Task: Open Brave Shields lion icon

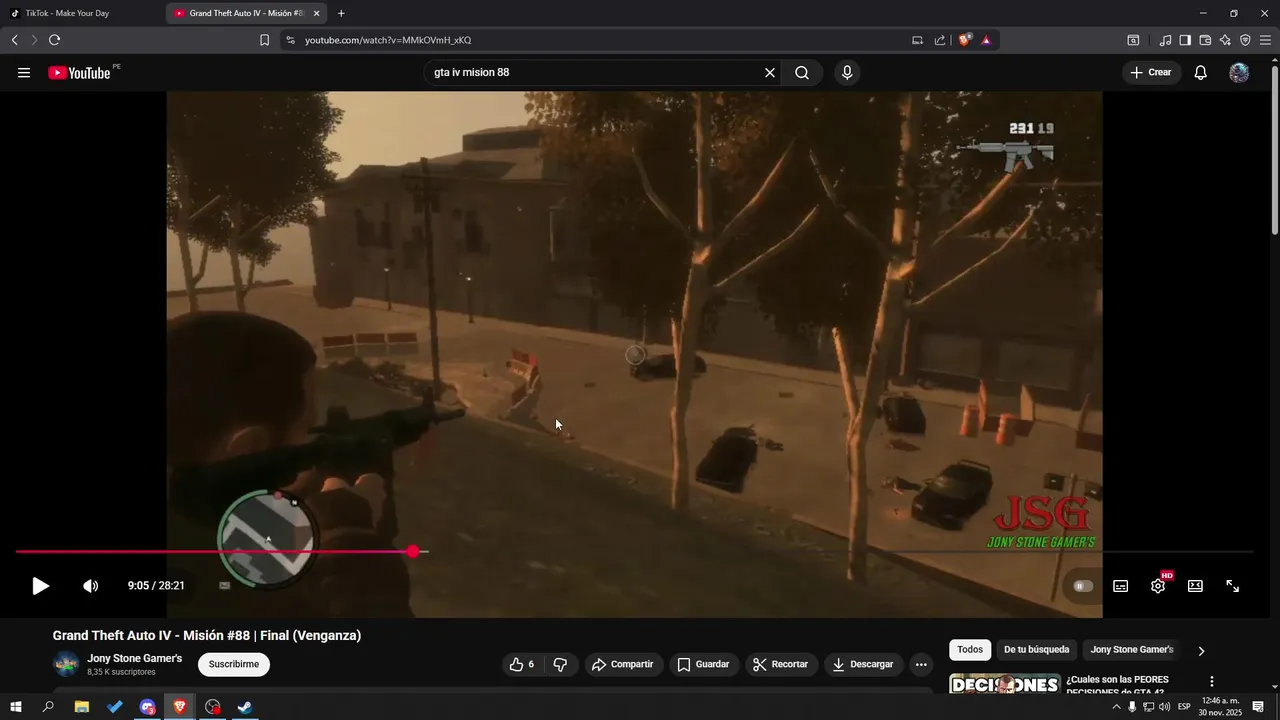Action: click(x=965, y=40)
